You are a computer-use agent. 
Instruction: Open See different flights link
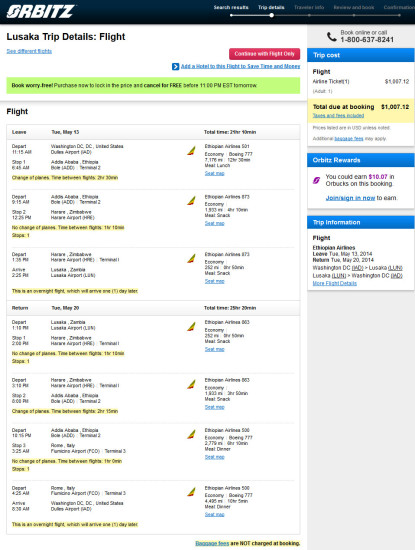[x=29, y=51]
